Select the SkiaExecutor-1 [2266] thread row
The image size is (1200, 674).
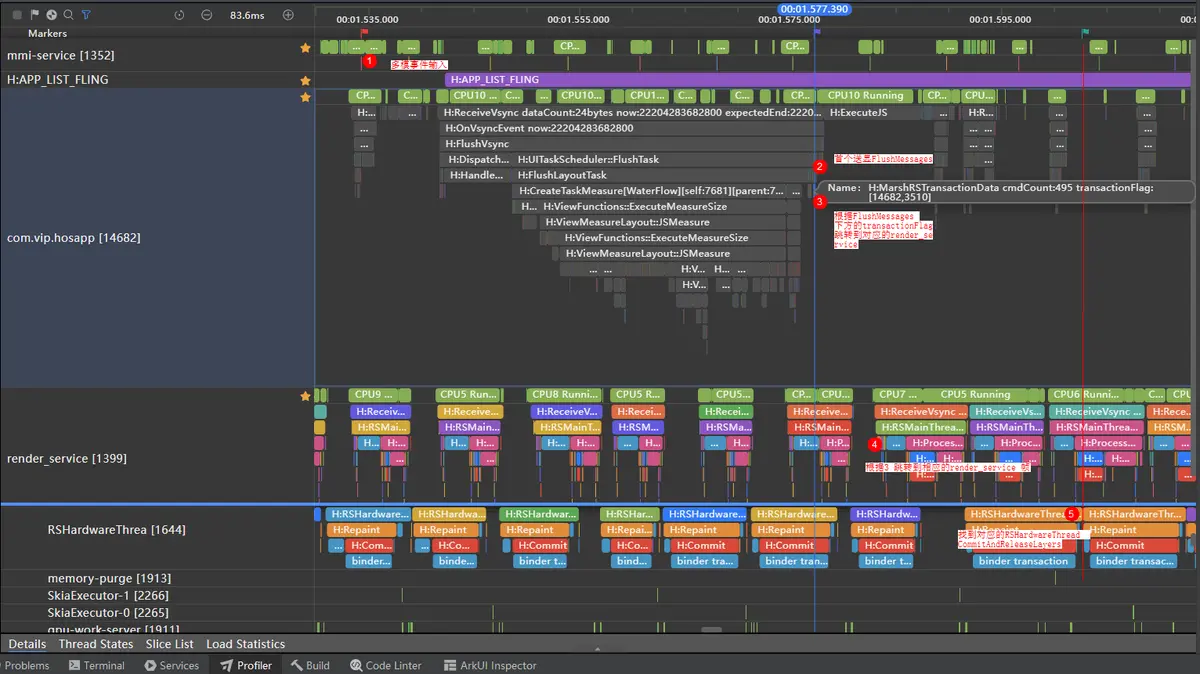pyautogui.click(x=157, y=596)
